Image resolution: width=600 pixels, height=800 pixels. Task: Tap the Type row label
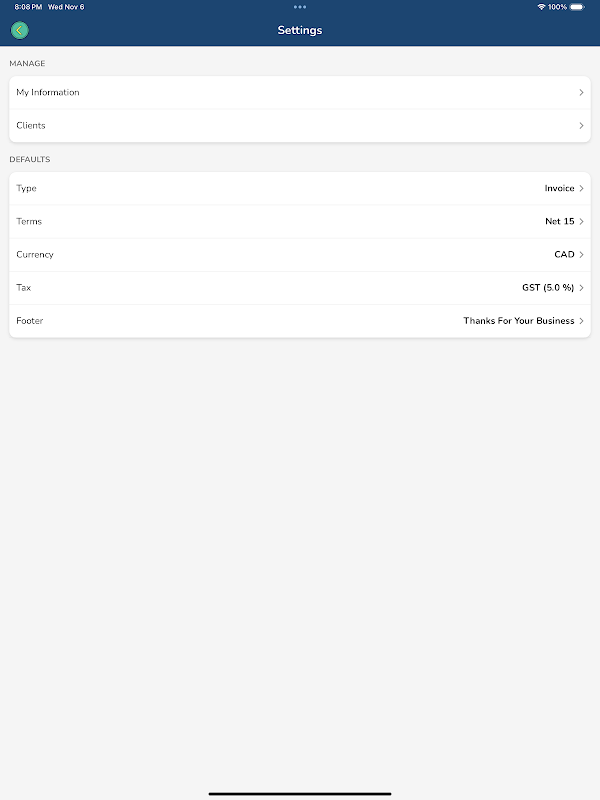(27, 188)
